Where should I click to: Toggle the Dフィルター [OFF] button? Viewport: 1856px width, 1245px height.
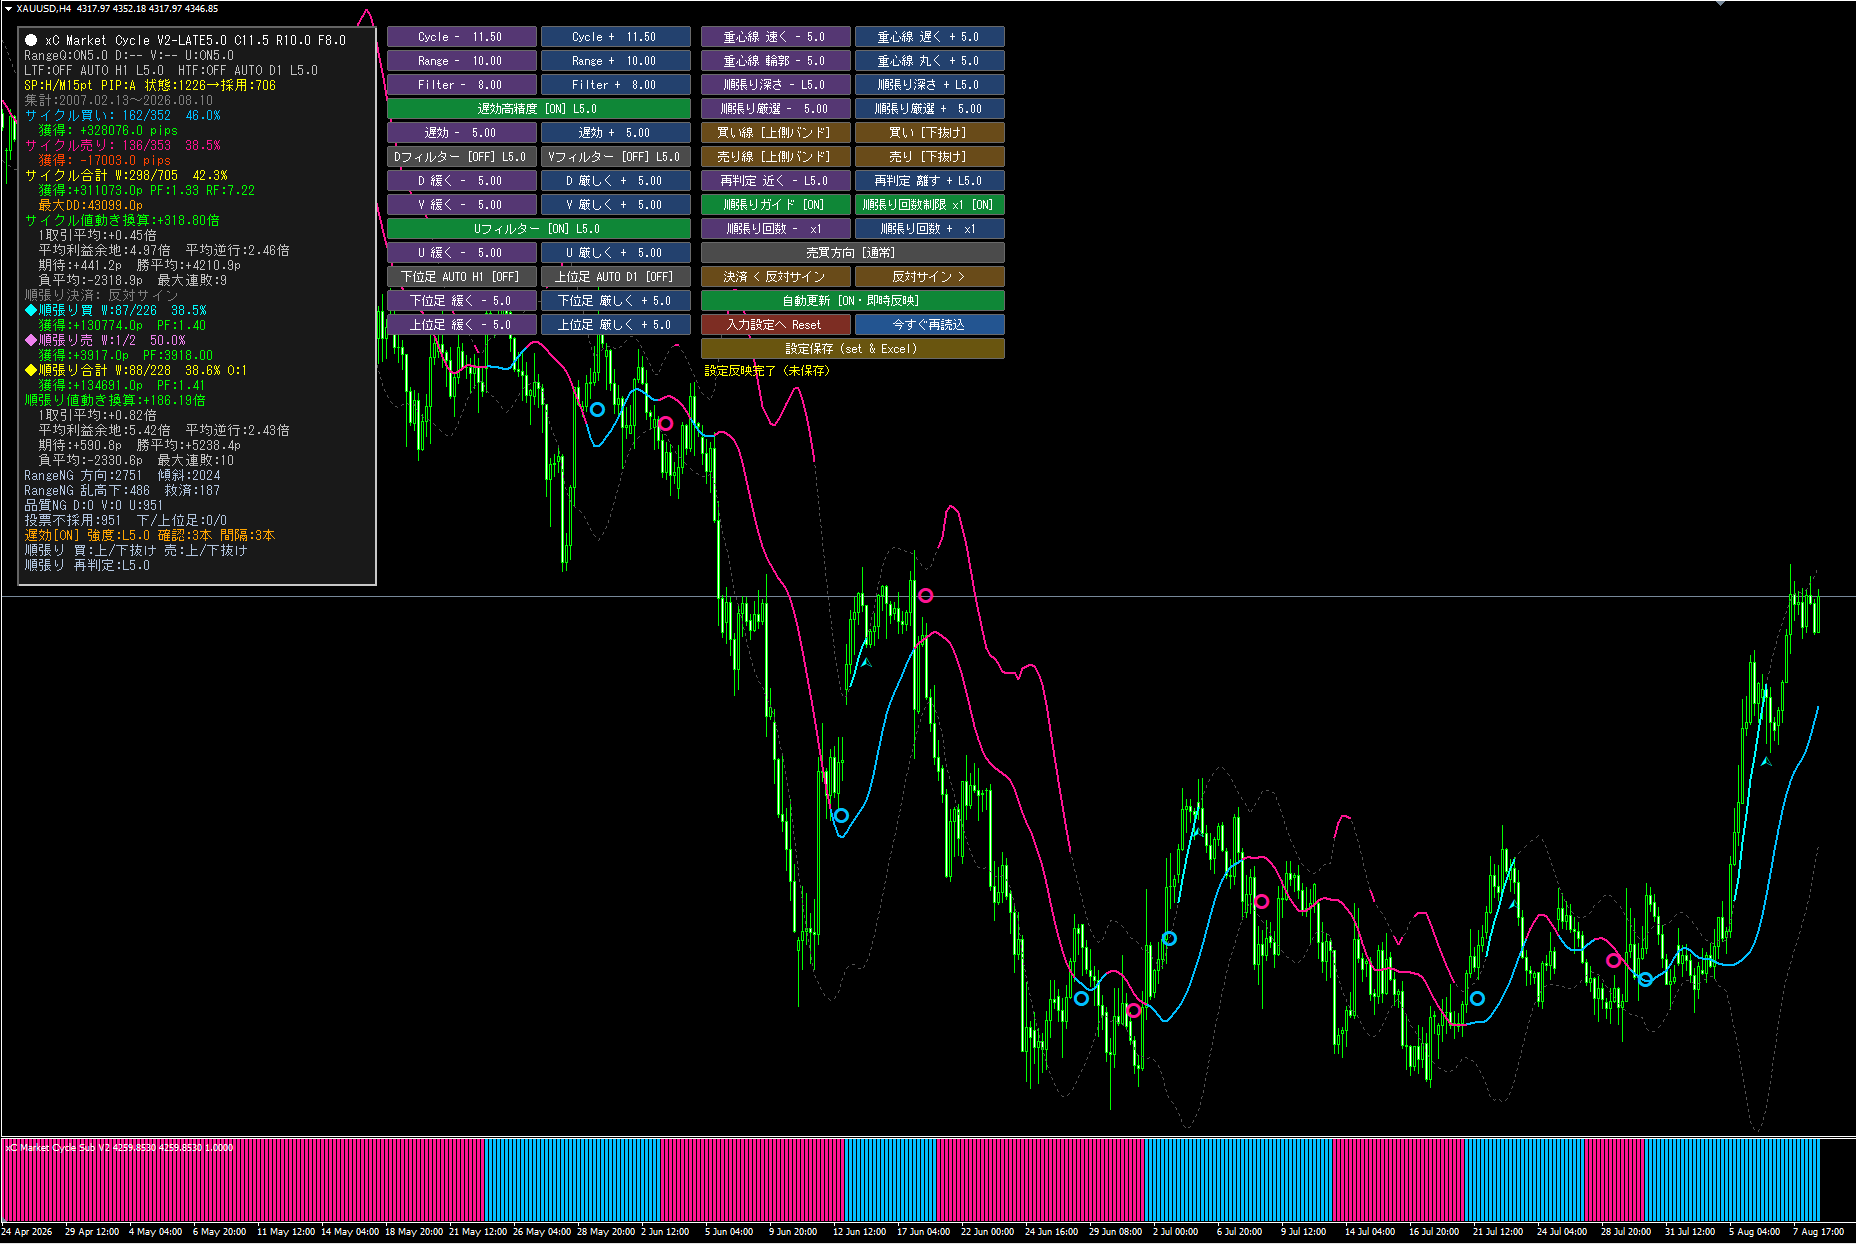click(461, 157)
